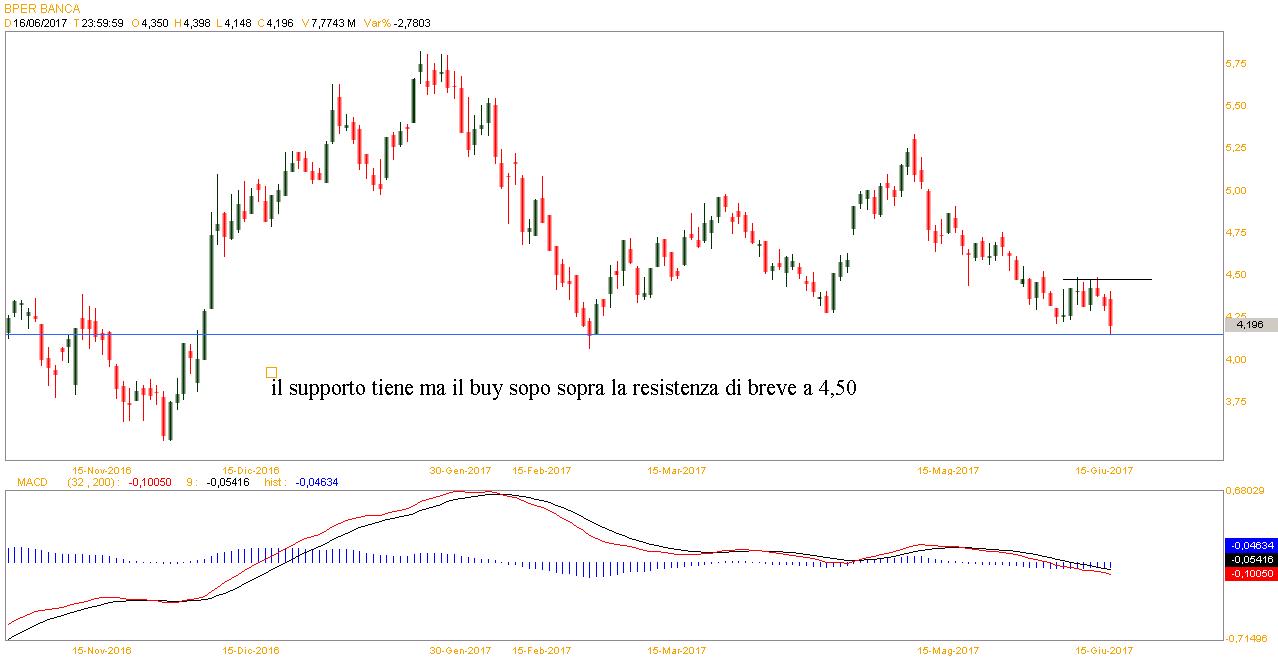Click the 5,75 label on the price axis
The image size is (1278, 668).
(1235, 64)
